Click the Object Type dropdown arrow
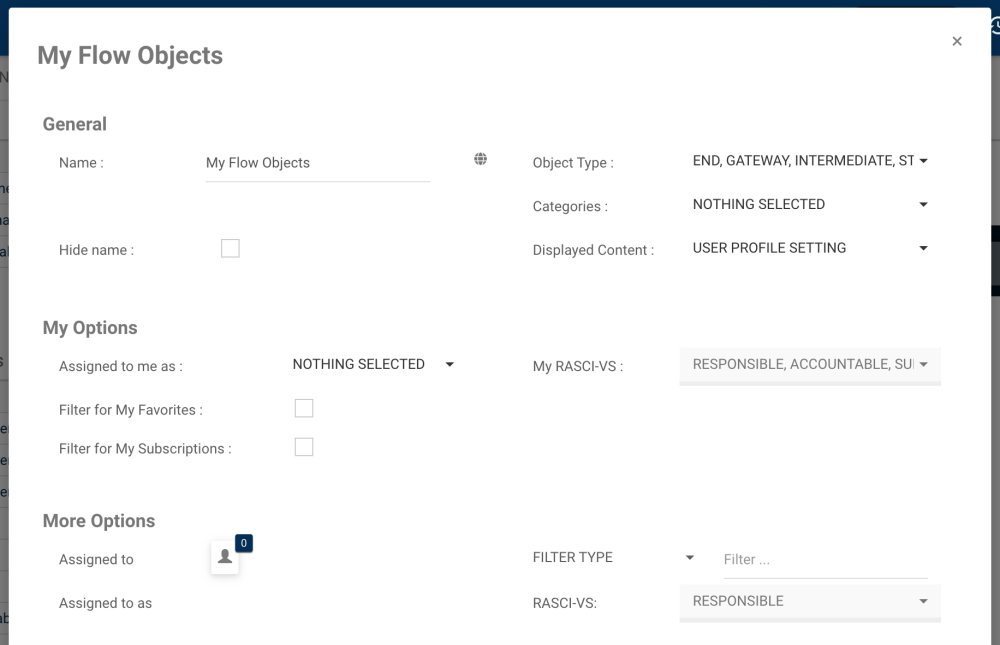The width and height of the screenshot is (1000, 645). click(x=923, y=161)
